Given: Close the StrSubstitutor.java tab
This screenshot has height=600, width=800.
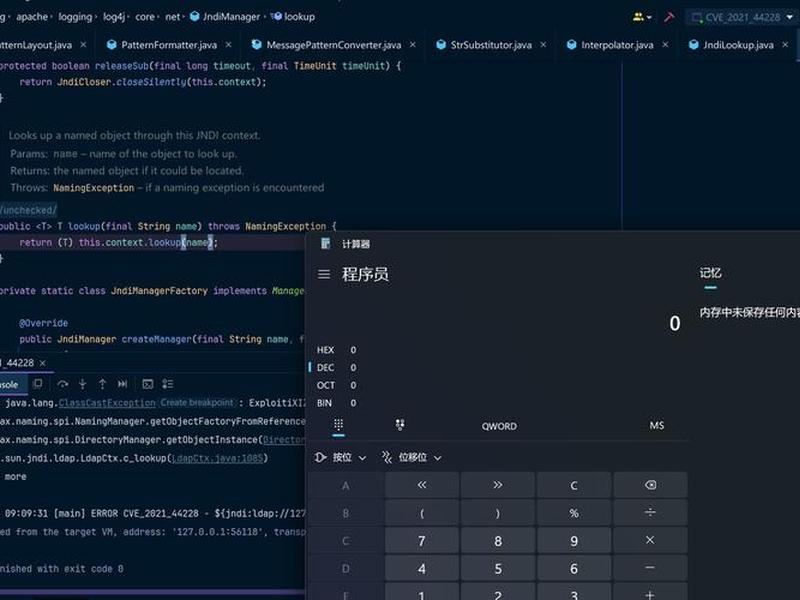Looking at the screenshot, I should click(543, 45).
